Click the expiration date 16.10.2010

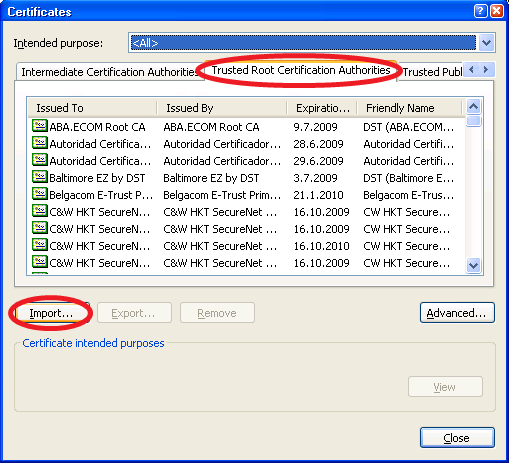tap(321, 246)
